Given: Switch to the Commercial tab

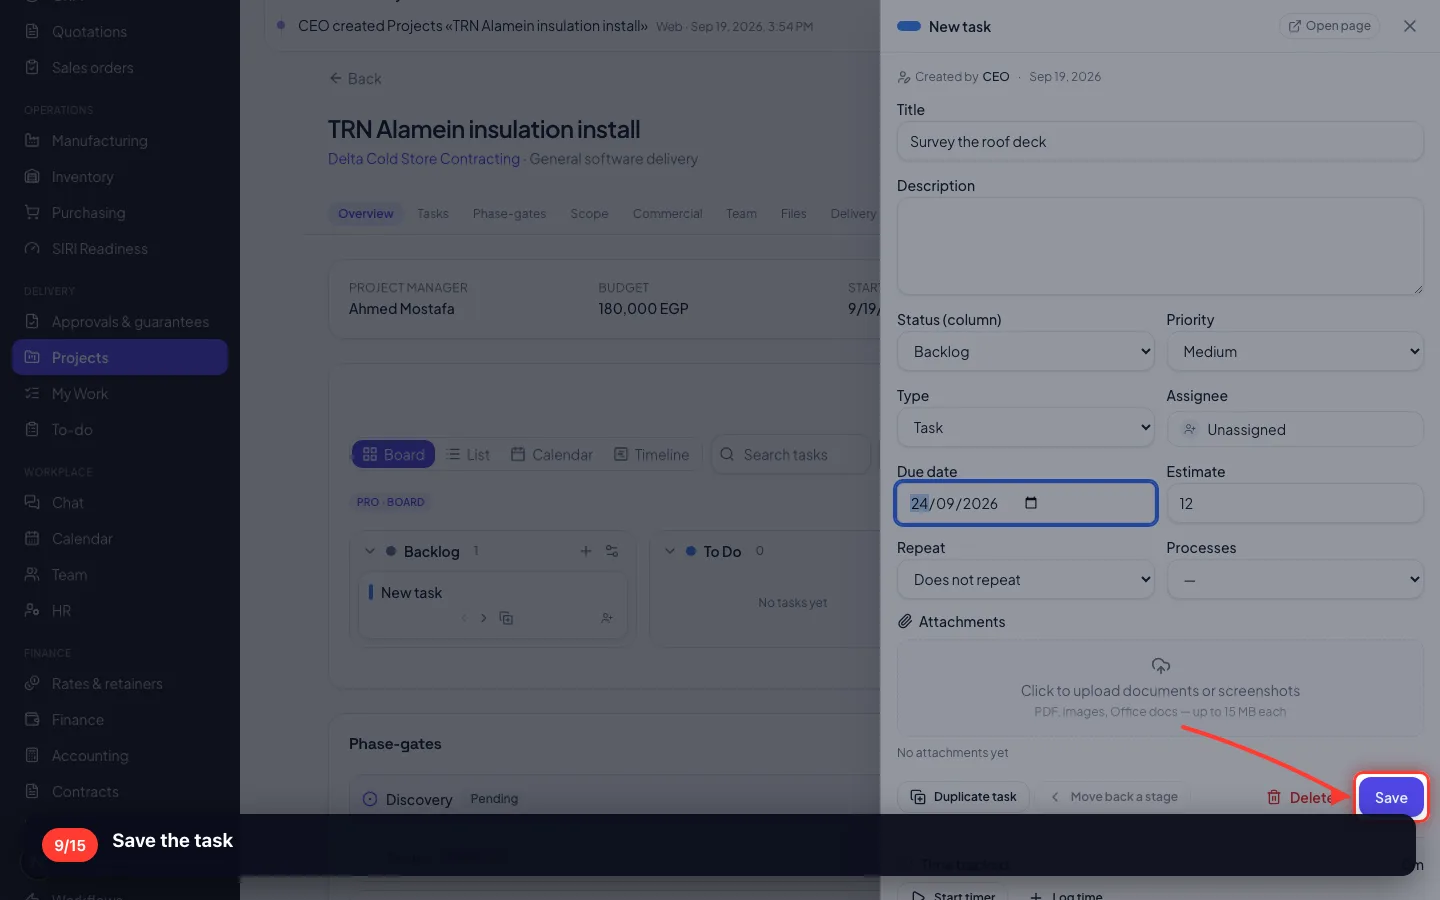Looking at the screenshot, I should click(667, 214).
